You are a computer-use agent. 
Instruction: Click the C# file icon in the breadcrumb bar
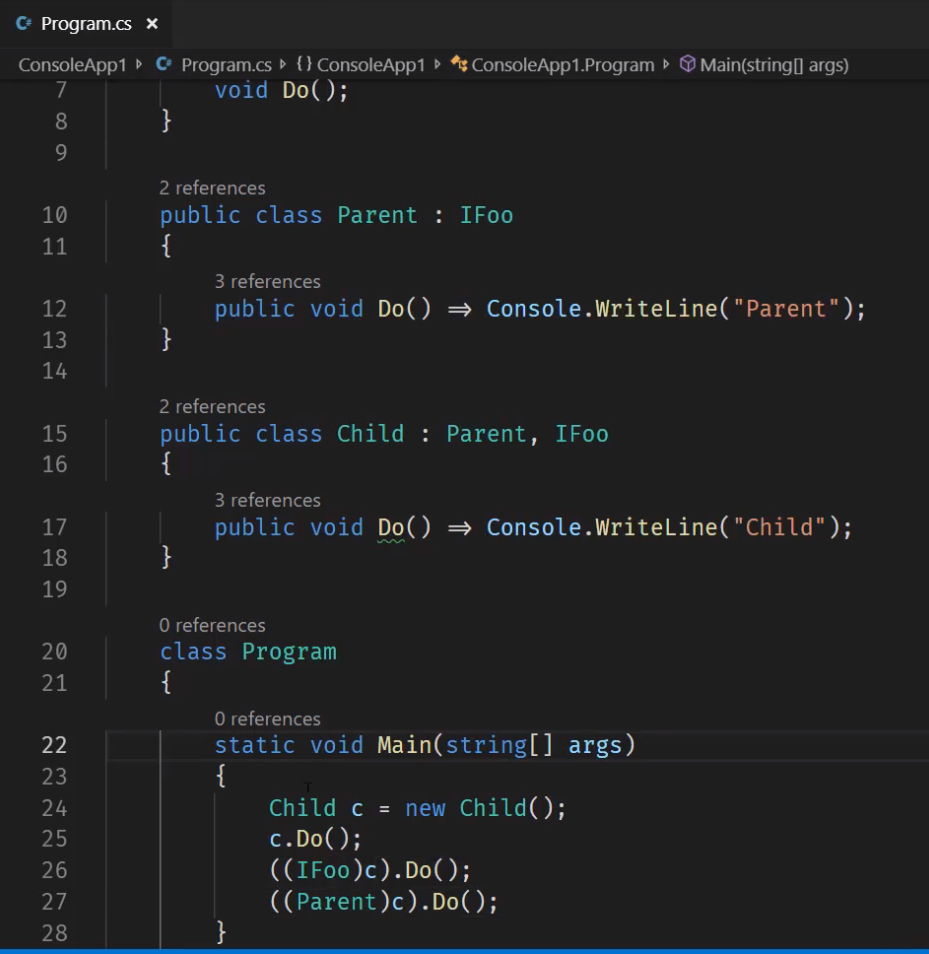click(x=162, y=65)
